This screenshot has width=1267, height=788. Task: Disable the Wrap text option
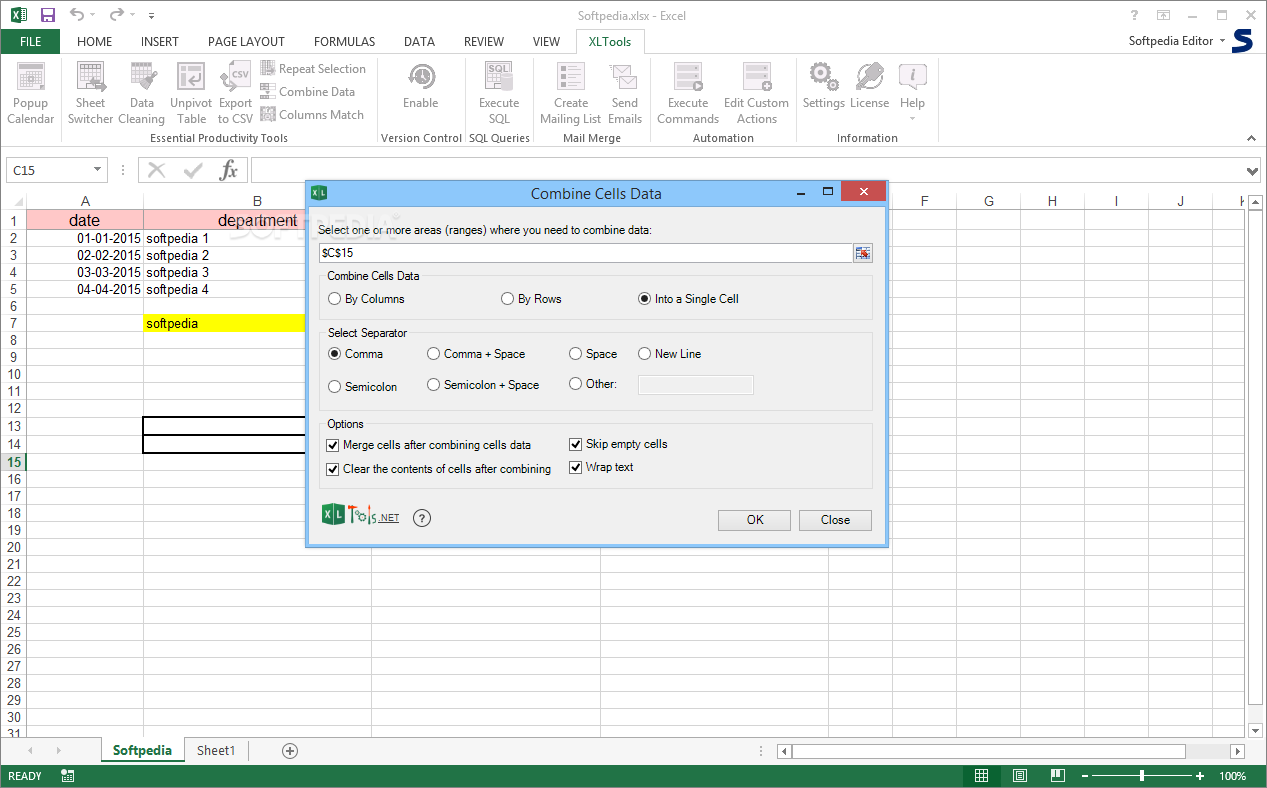(602, 467)
